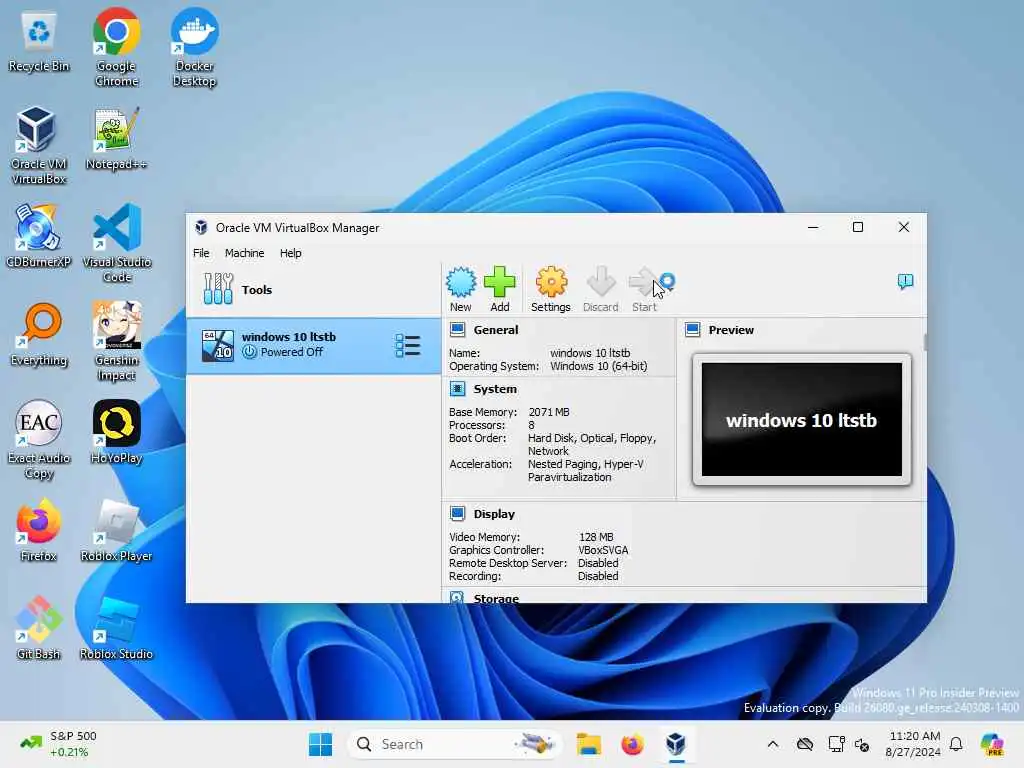Click the Base Memory value 2071 MB
Screen dimensions: 1024x768
pos(549,412)
